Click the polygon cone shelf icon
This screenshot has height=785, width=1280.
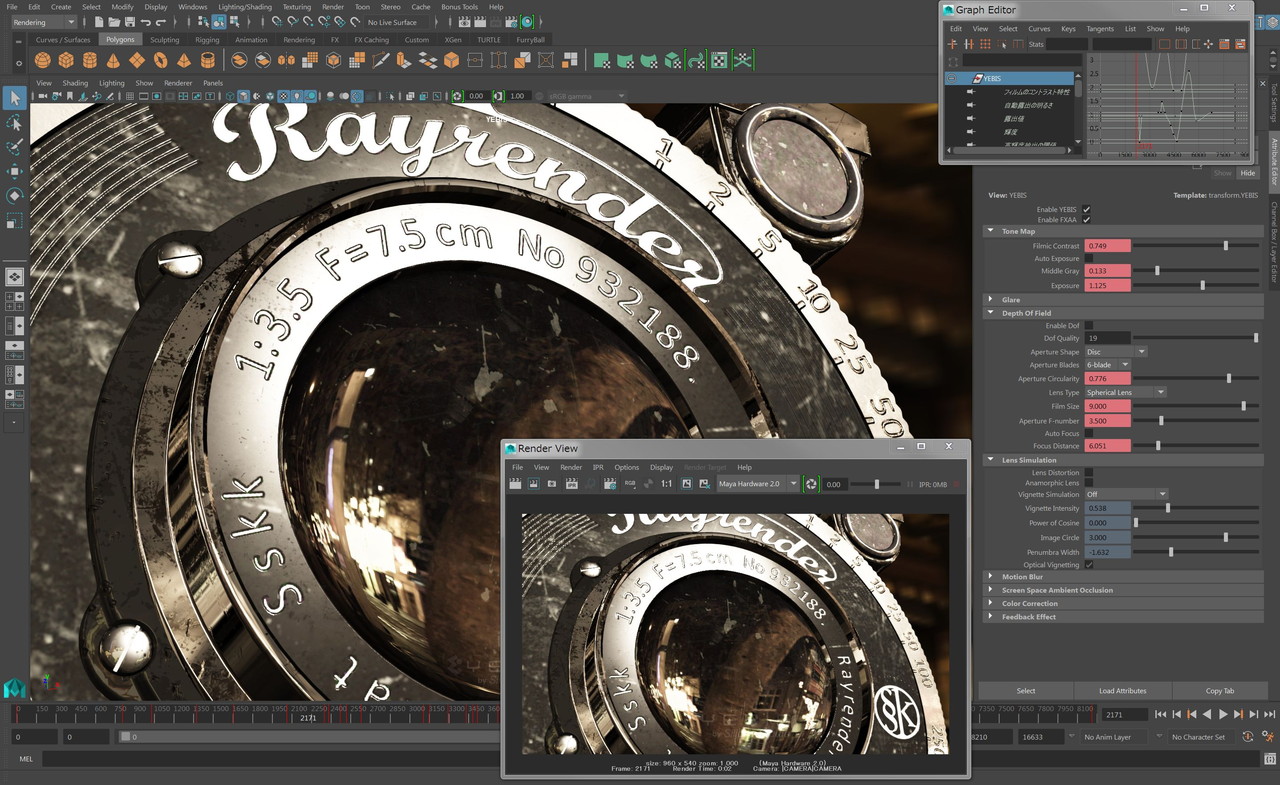(x=113, y=60)
